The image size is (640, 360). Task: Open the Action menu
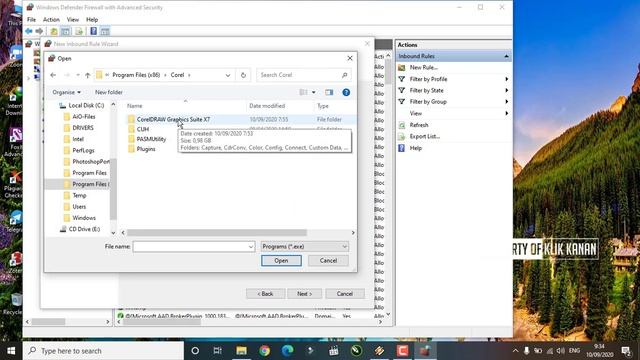click(x=51, y=20)
